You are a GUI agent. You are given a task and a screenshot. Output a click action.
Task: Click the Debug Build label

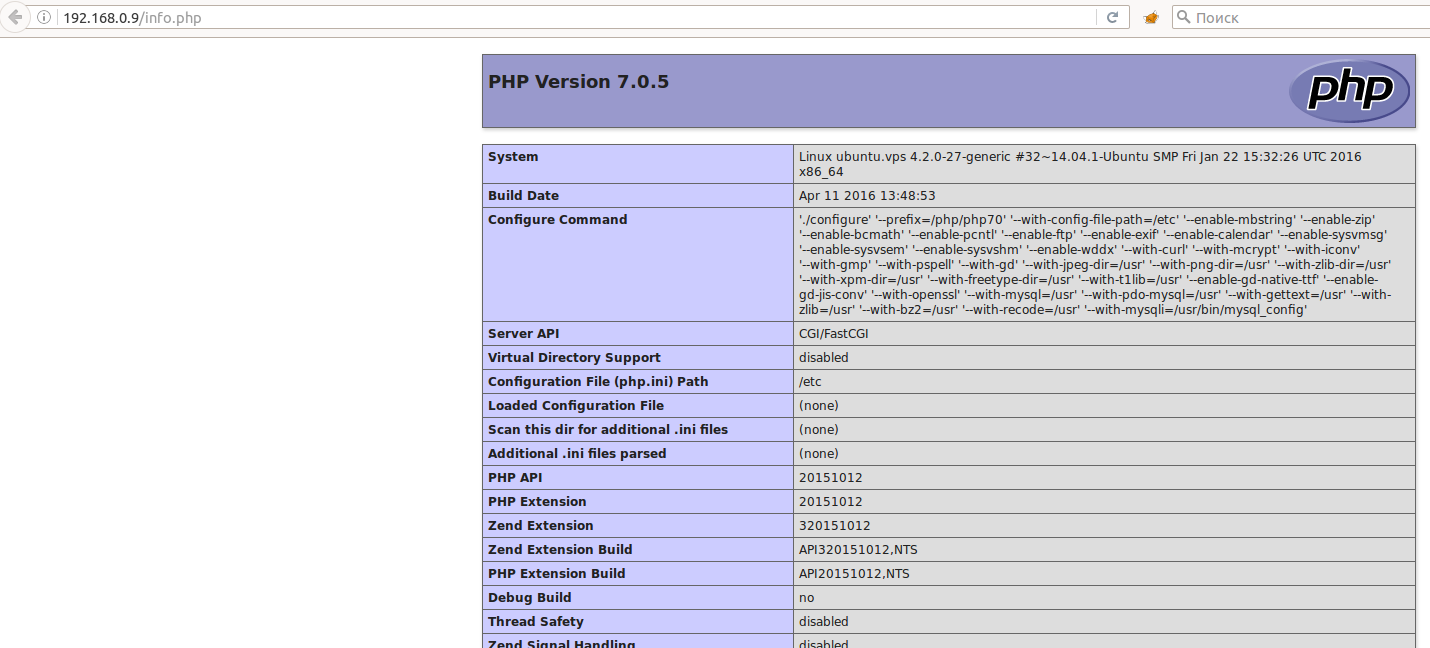coord(530,598)
